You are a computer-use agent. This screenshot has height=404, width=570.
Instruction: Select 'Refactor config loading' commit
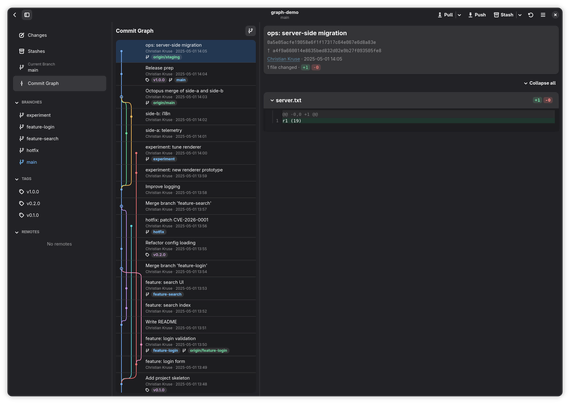point(186,249)
